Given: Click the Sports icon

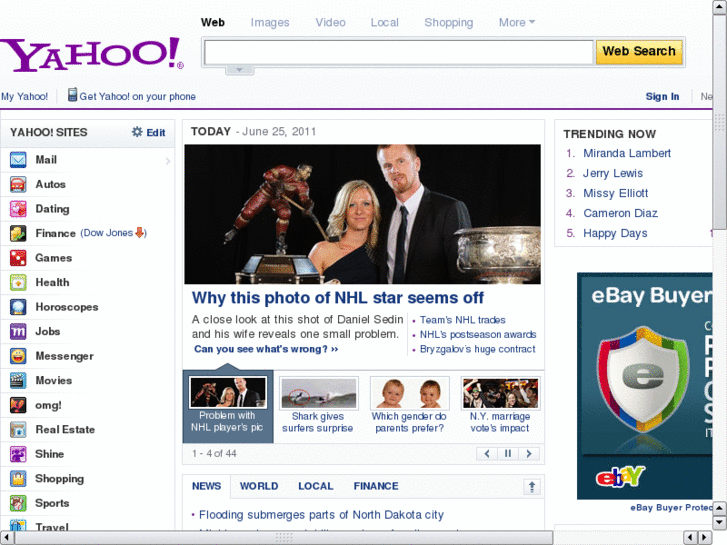Looking at the screenshot, I should point(18,503).
